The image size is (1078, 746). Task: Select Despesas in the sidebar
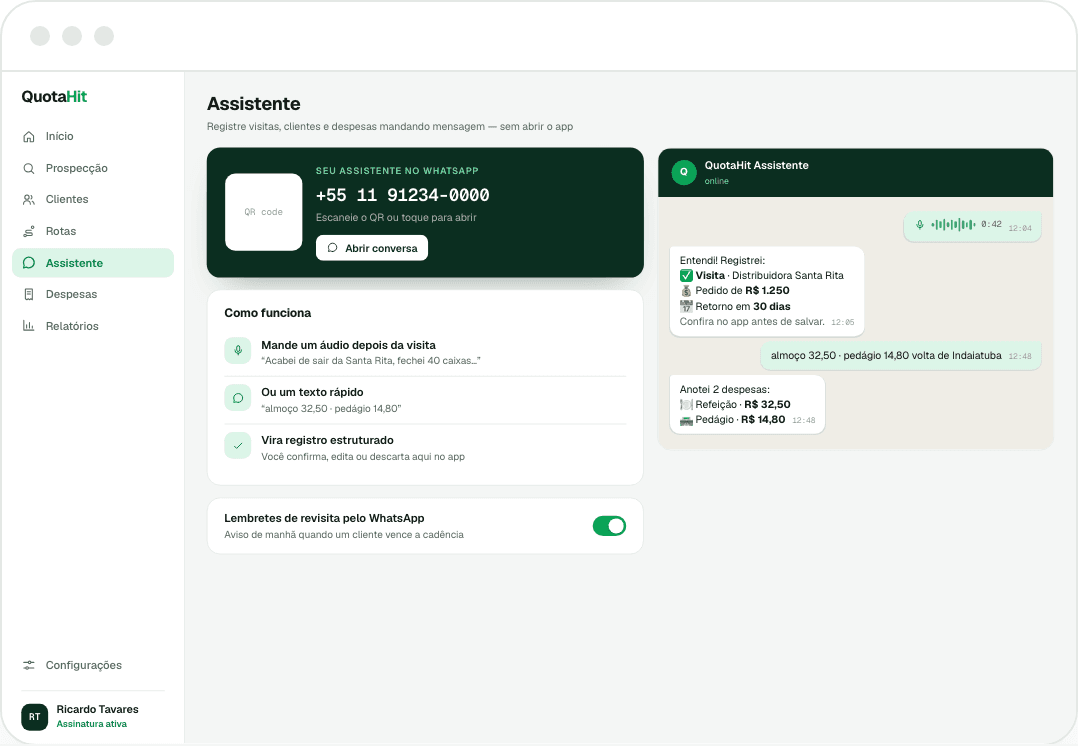(x=93, y=294)
